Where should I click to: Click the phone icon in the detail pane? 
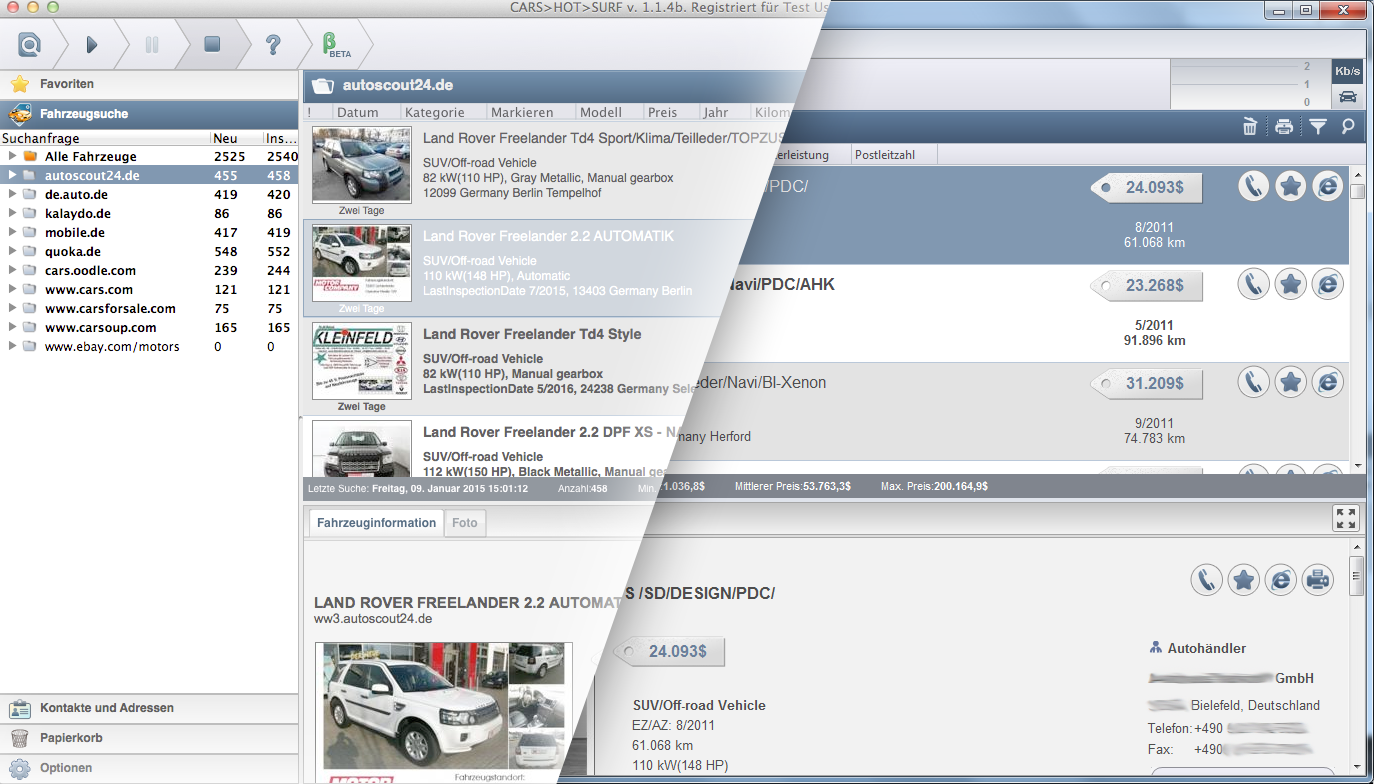click(1208, 579)
